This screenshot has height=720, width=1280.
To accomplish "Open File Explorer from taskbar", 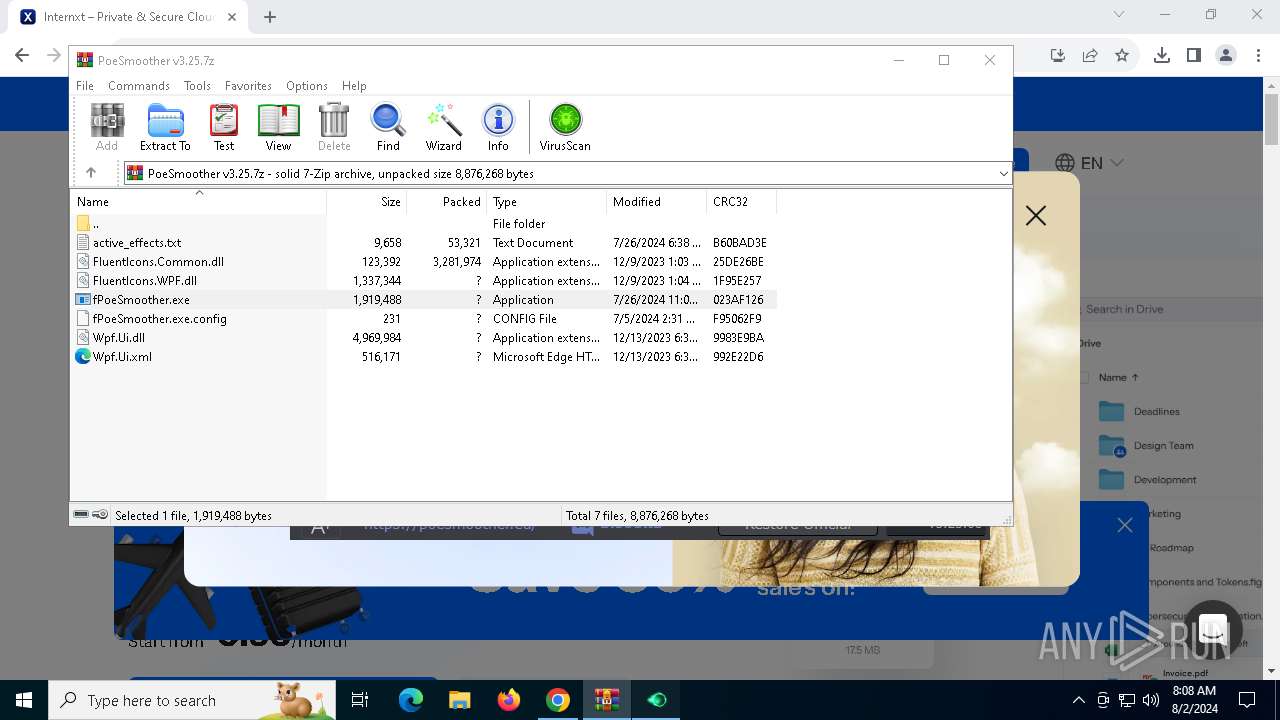I will 460,700.
